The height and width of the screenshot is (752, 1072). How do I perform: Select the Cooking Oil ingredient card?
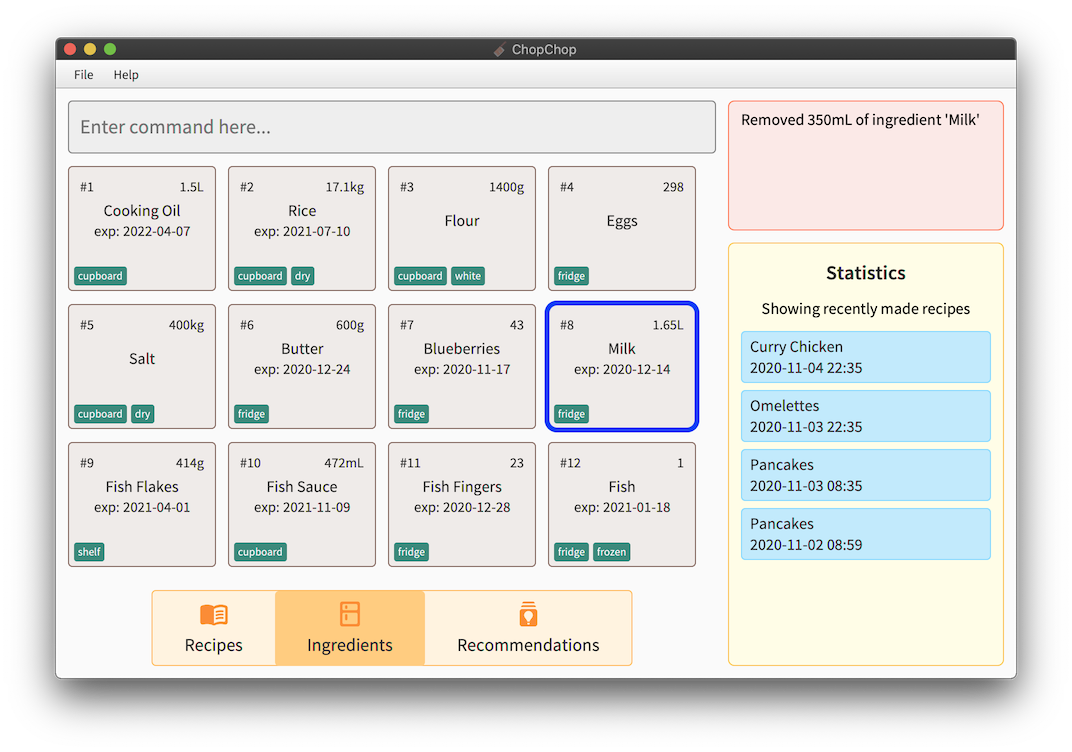click(x=142, y=228)
